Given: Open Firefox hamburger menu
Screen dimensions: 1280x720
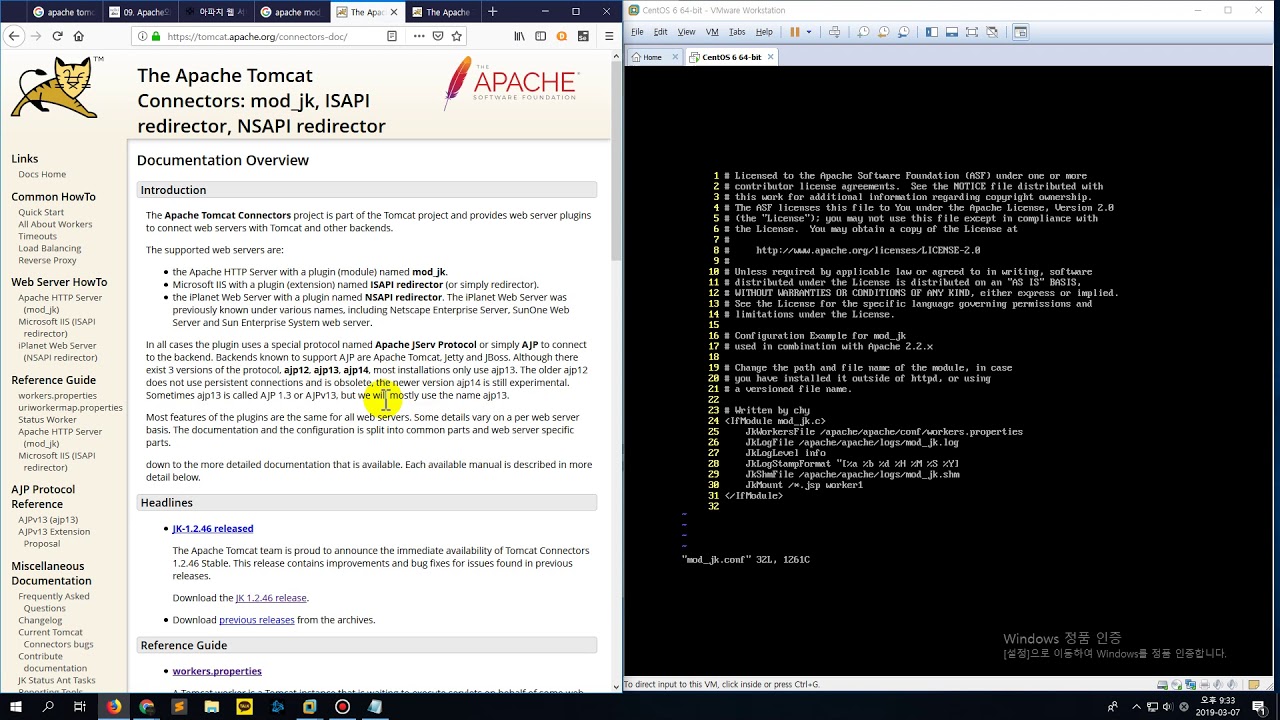Looking at the screenshot, I should pos(608,36).
